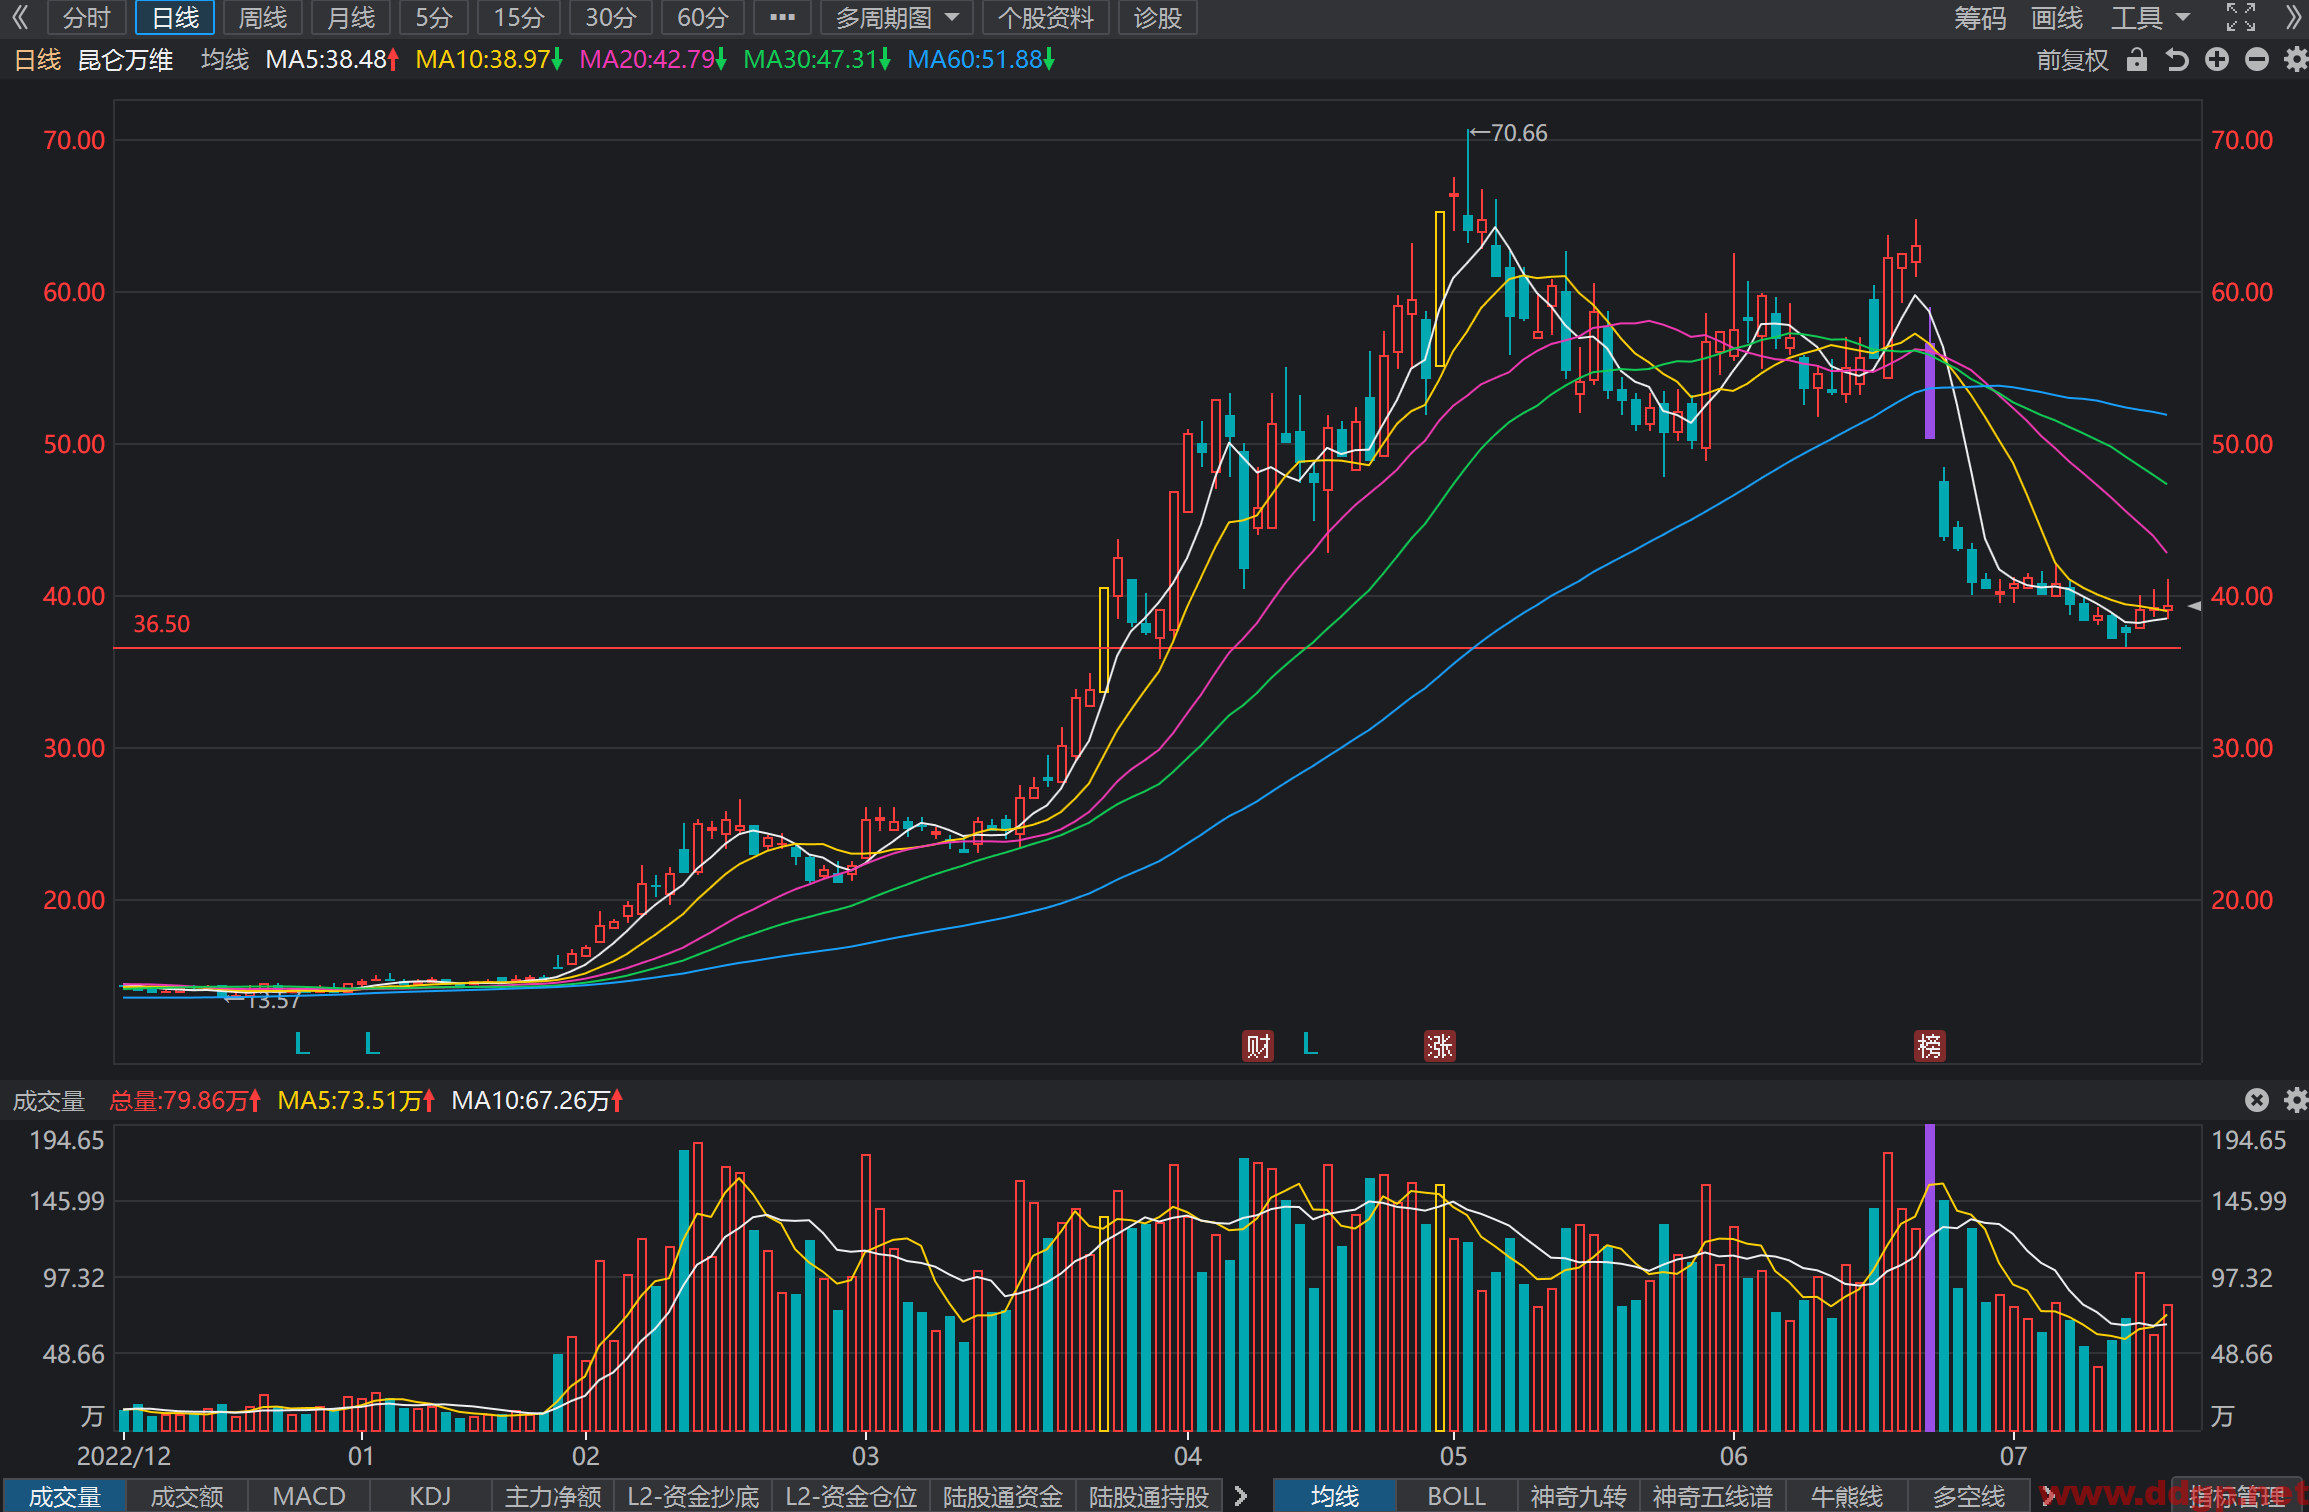Image resolution: width=2309 pixels, height=1512 pixels.
Task: Click the undo arrow icon in chart toolbar
Action: click(x=2177, y=60)
